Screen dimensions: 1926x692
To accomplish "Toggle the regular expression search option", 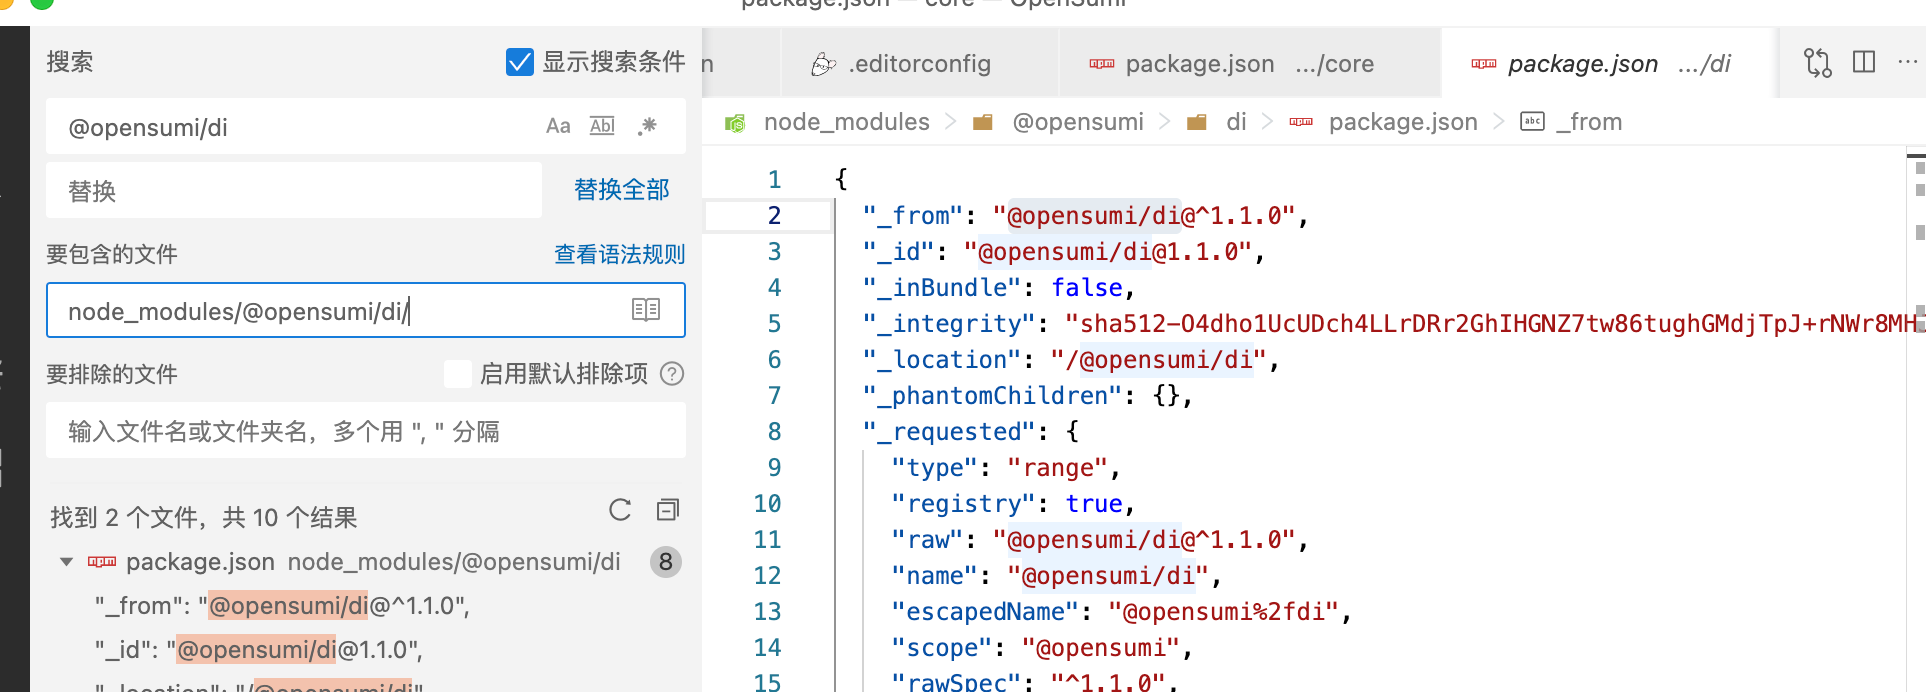I will [648, 126].
